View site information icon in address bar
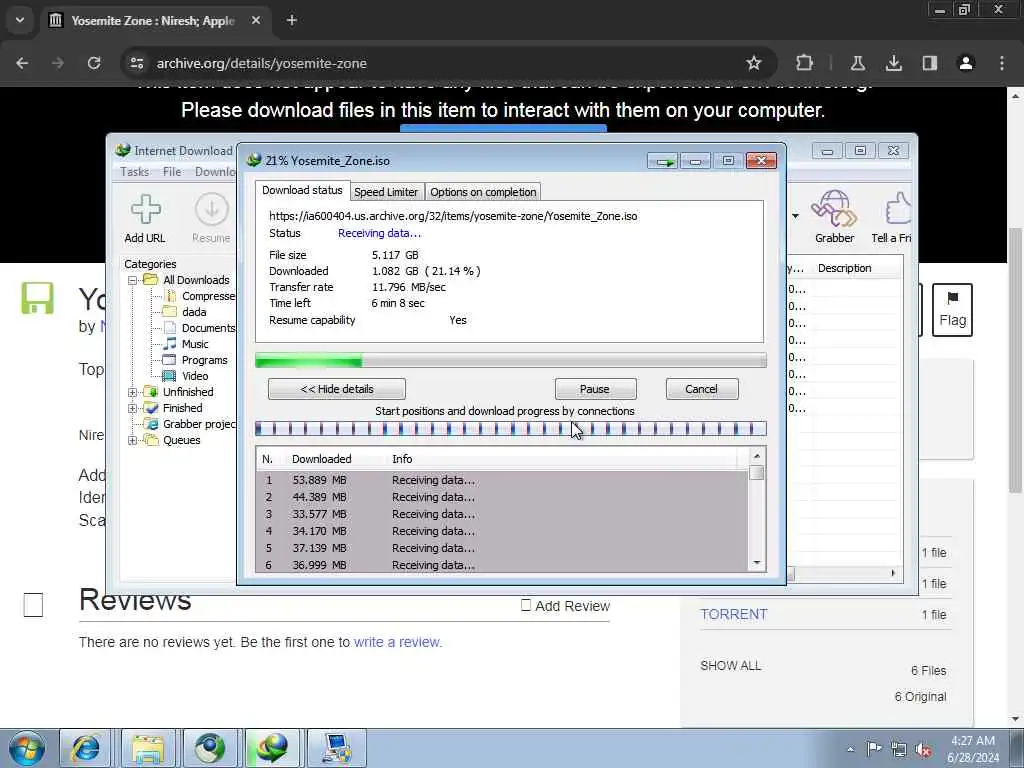The height and width of the screenshot is (768, 1024). coord(136,63)
